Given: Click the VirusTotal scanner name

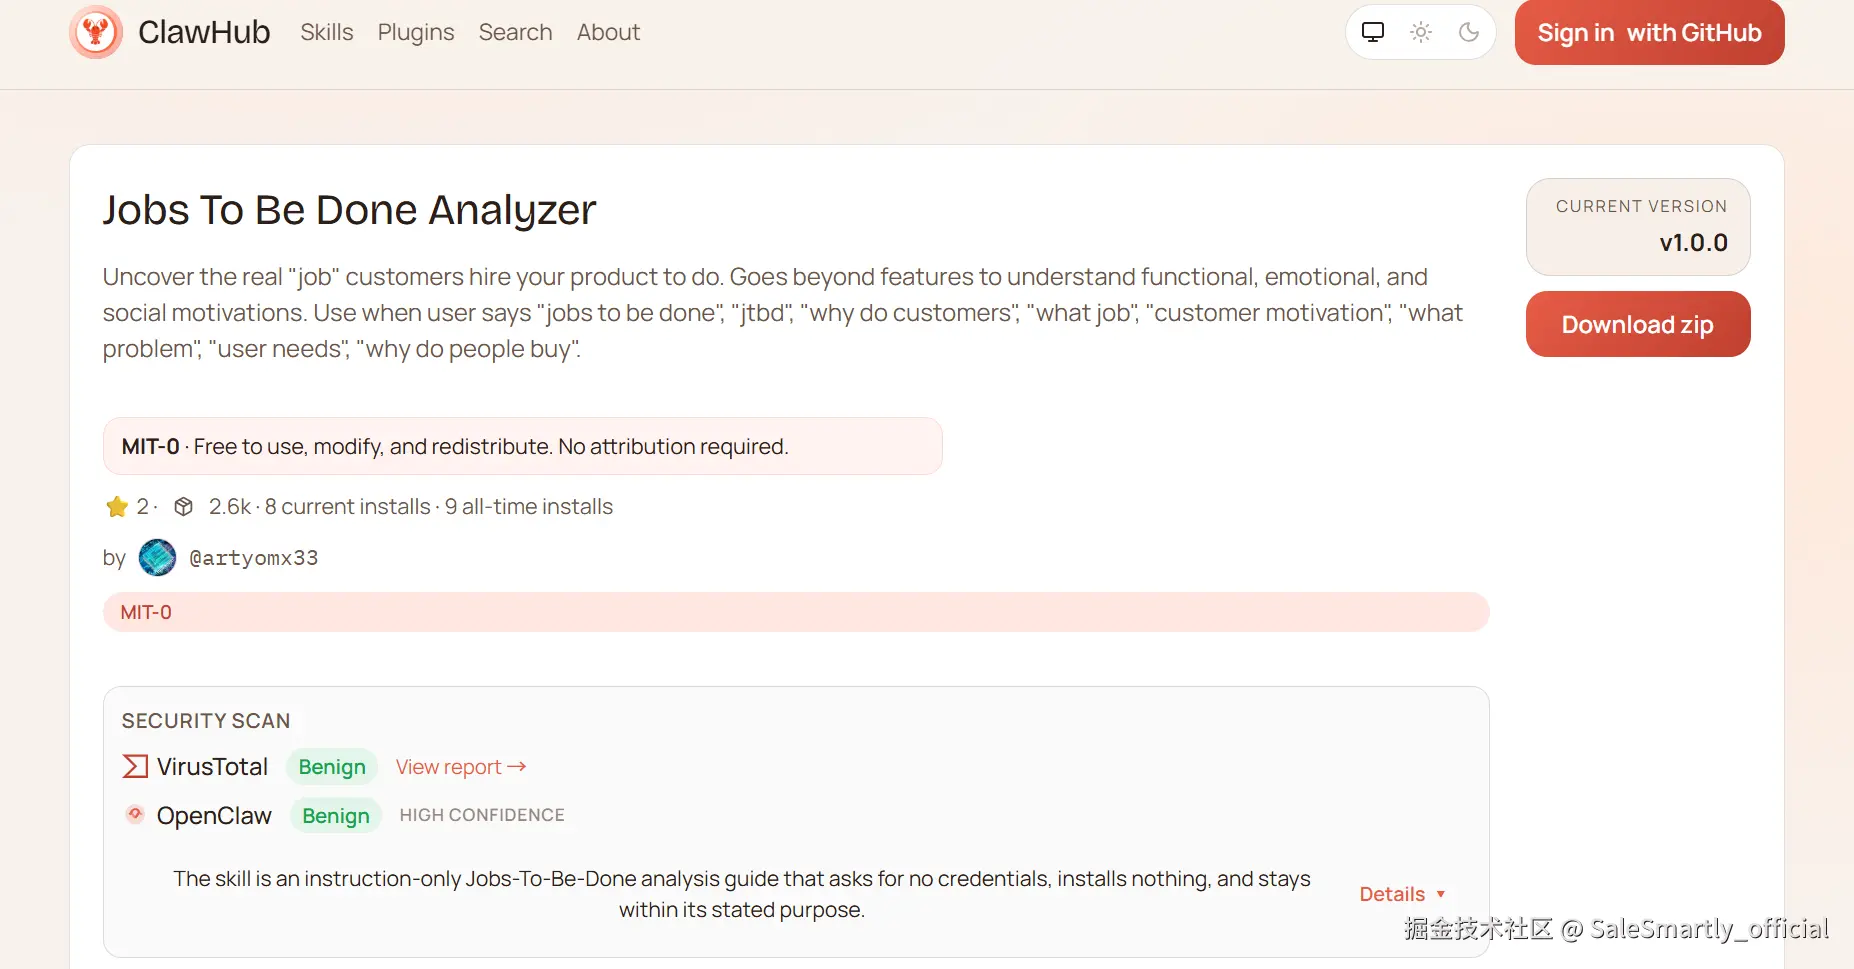Looking at the screenshot, I should pos(212,767).
